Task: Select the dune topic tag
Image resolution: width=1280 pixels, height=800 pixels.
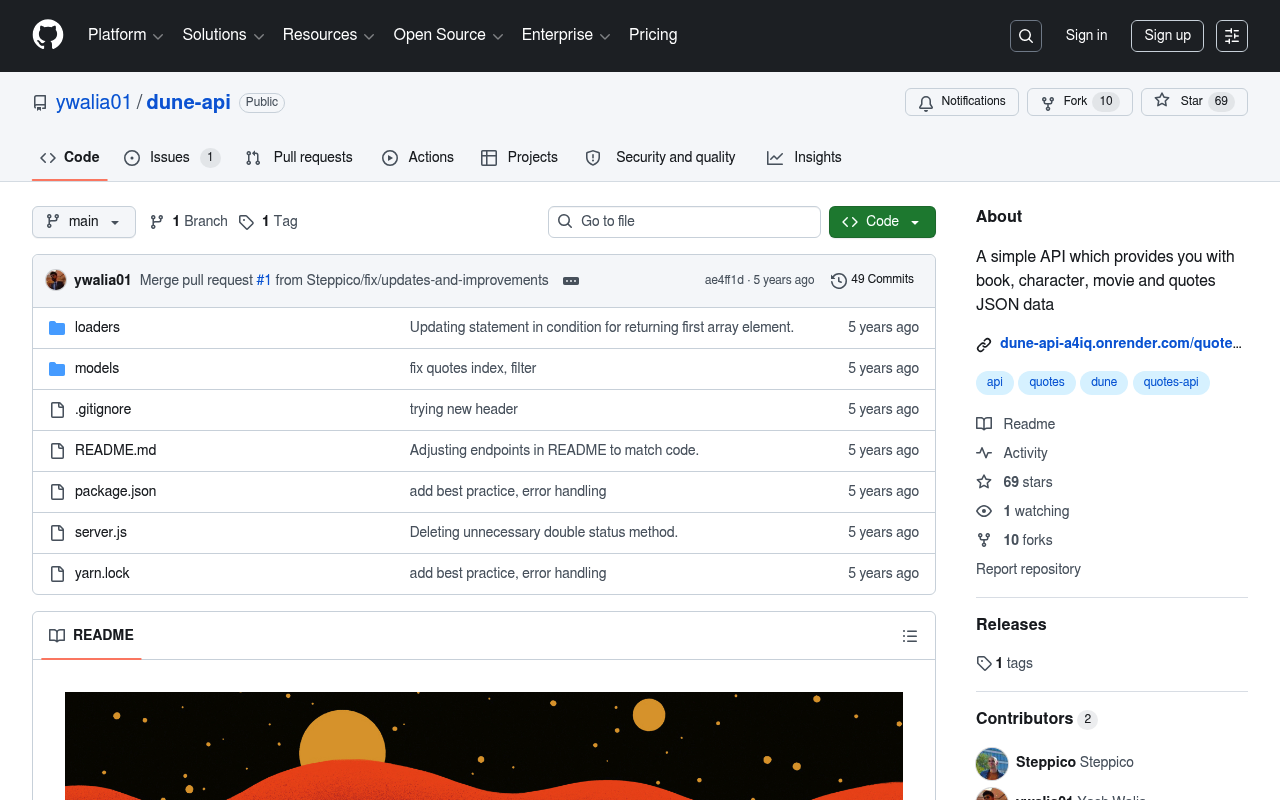Action: pyautogui.click(x=1104, y=383)
